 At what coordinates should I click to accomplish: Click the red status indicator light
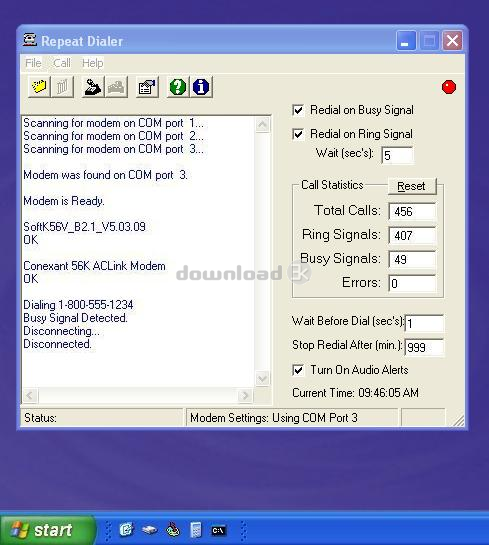pos(449,87)
